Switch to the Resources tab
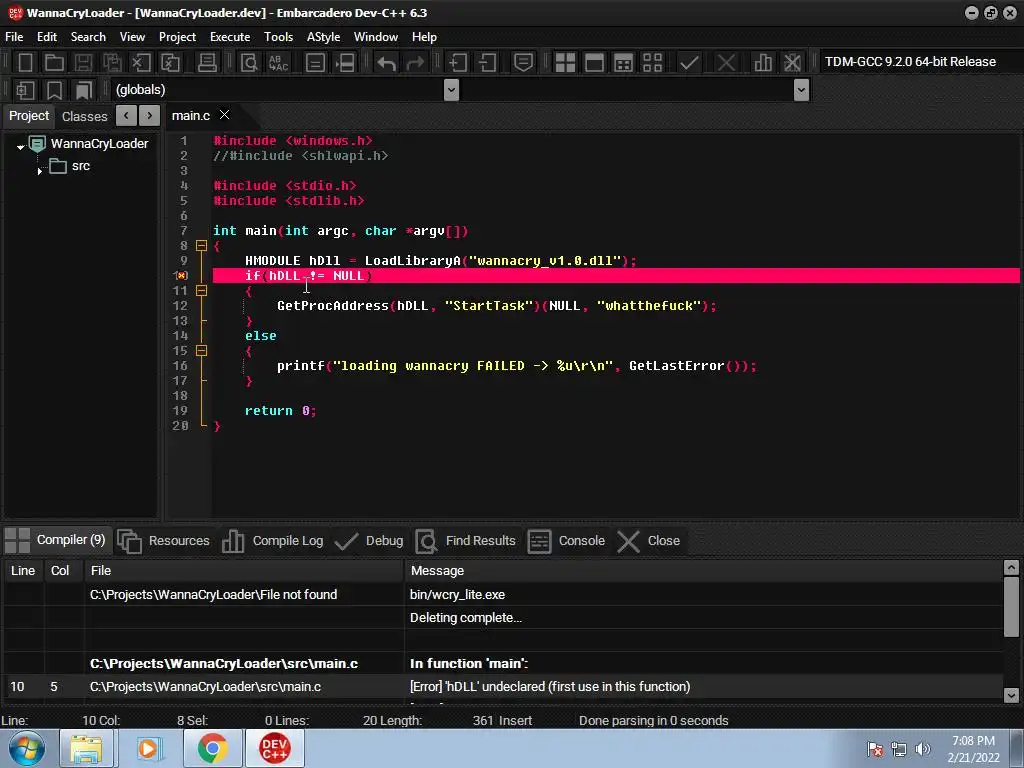 coord(164,541)
